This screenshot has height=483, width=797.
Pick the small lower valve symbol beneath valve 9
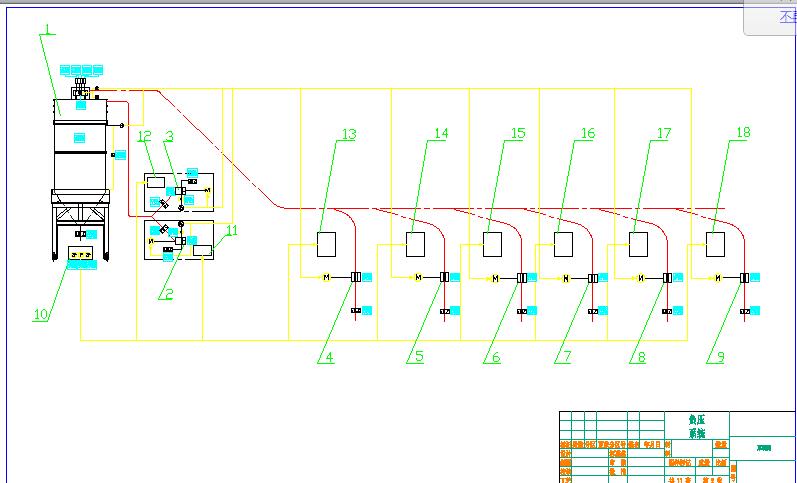pos(745,311)
